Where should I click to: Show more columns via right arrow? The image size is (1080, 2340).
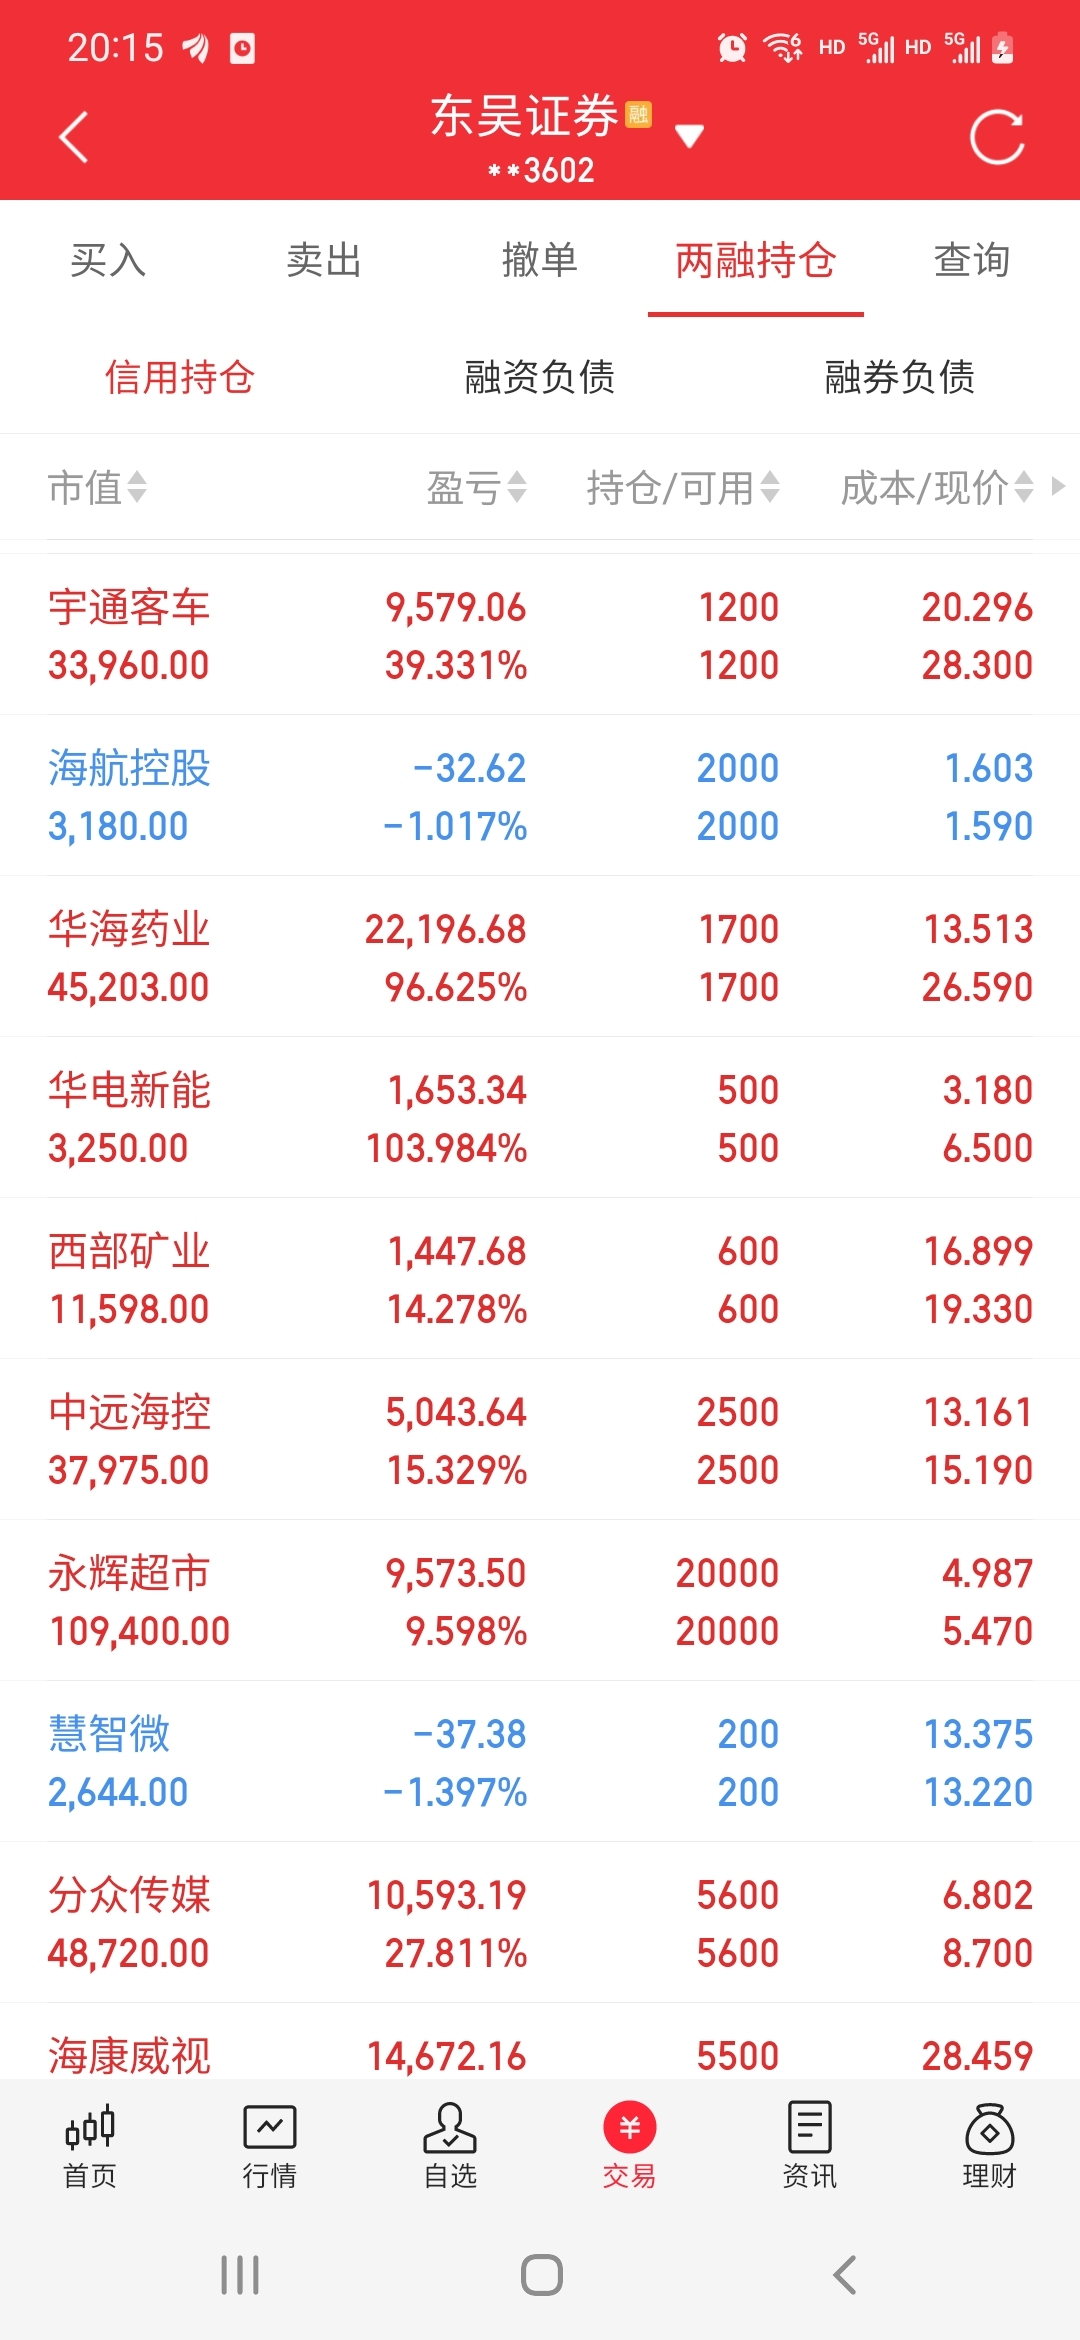(1059, 486)
